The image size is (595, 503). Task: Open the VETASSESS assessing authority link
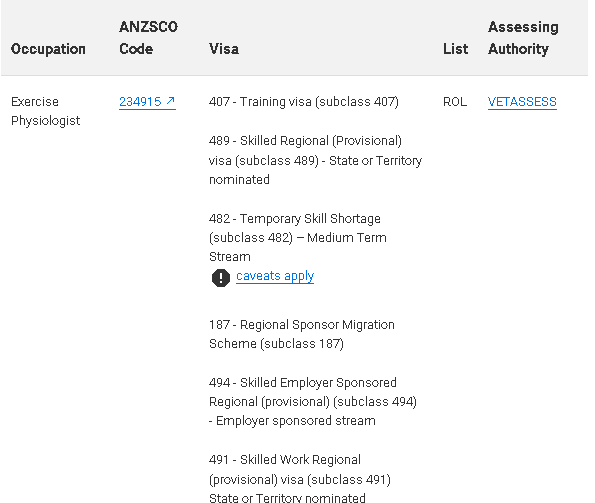(x=522, y=102)
